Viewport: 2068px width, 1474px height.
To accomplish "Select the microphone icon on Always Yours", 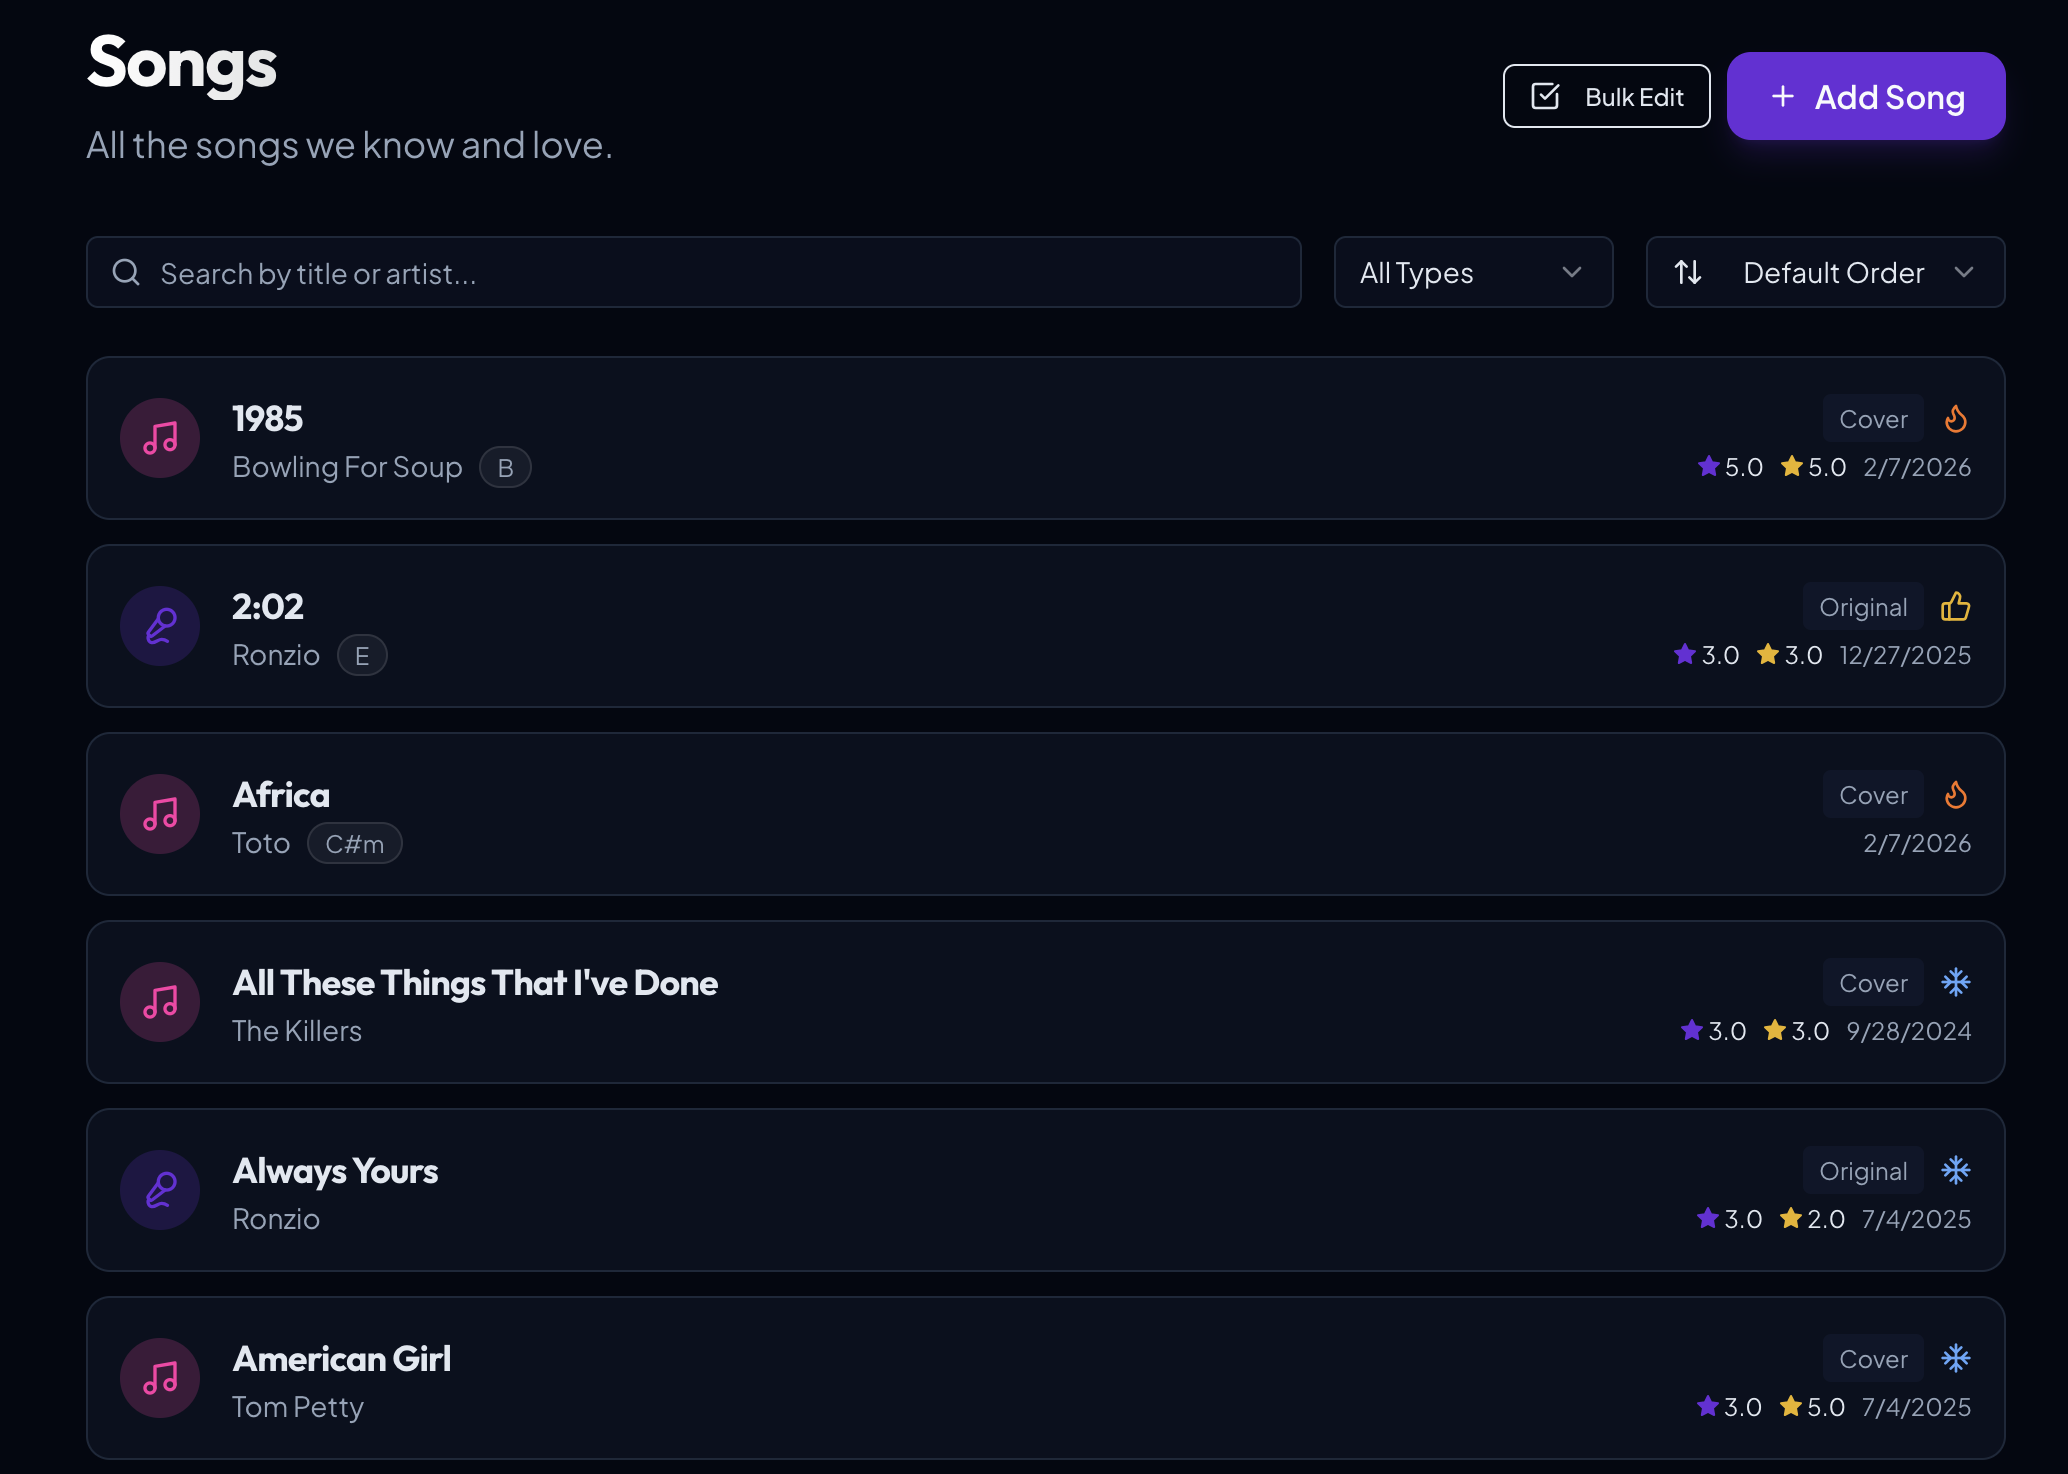I will (159, 1190).
